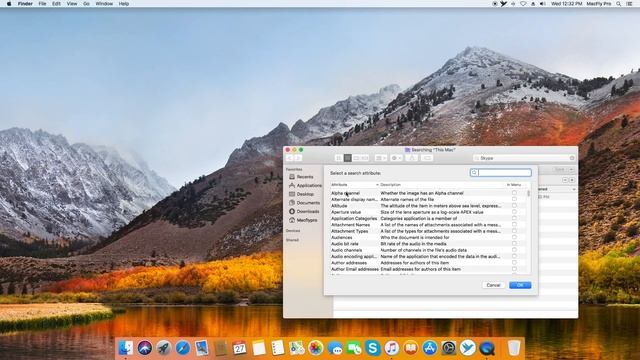Open Finder from the Dock
The height and width of the screenshot is (360, 640).
pos(125,348)
